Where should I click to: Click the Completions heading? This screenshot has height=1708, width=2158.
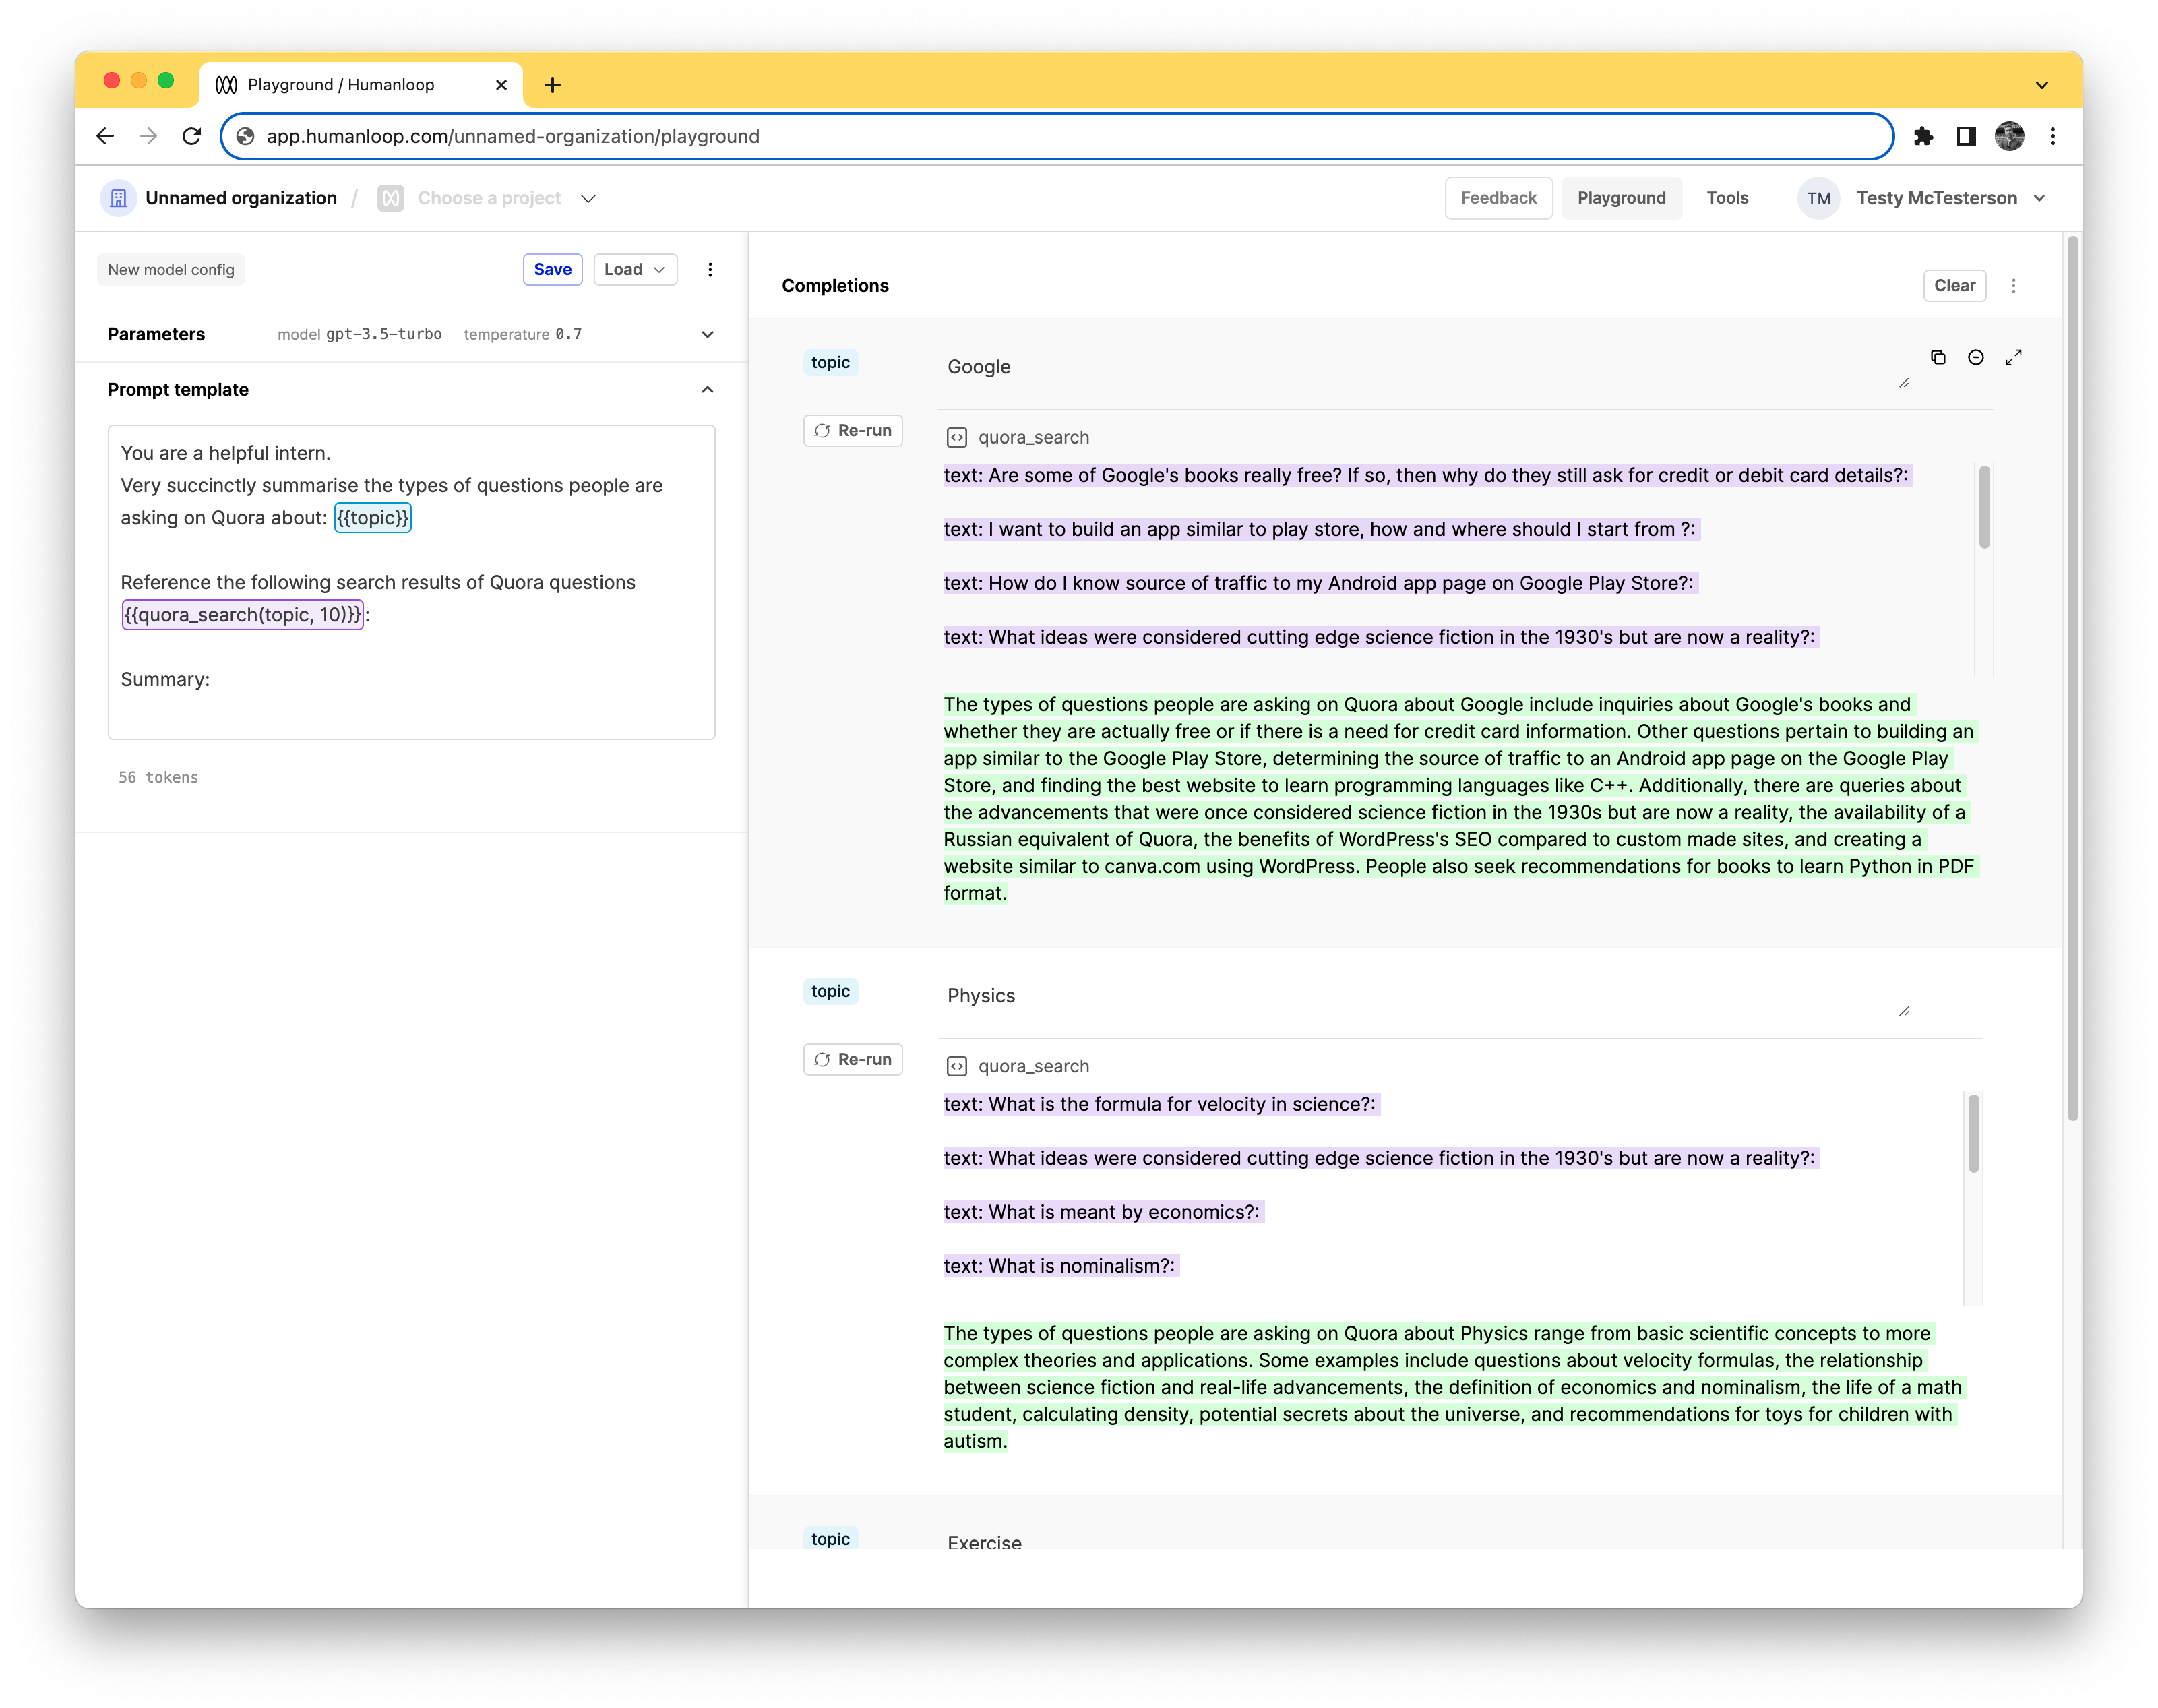pos(835,285)
